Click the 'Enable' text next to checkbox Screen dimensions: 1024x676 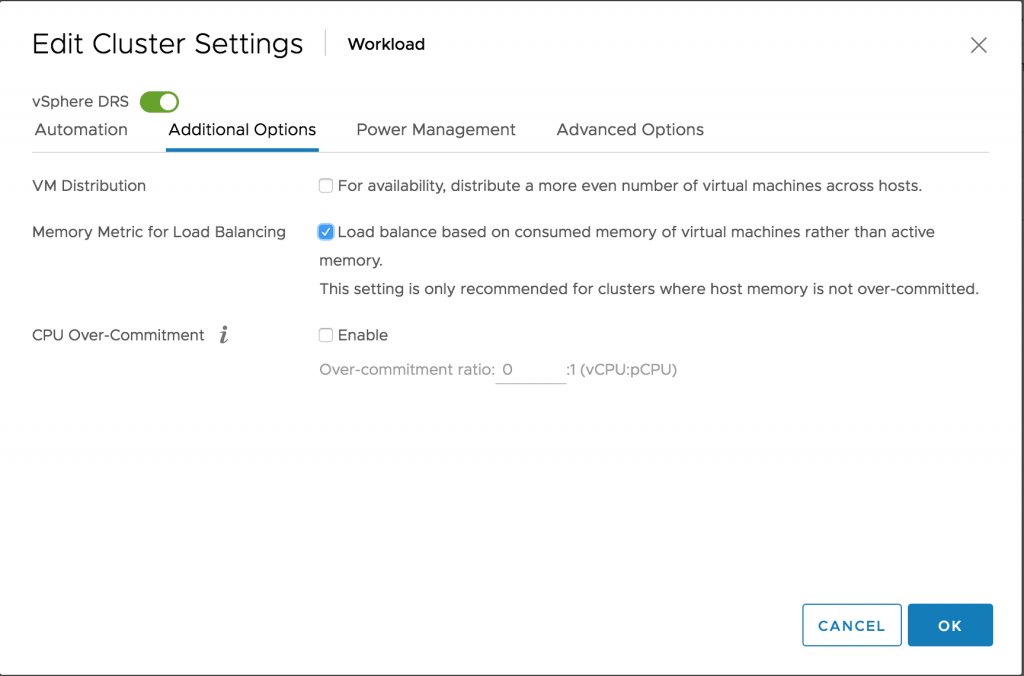[x=363, y=336]
